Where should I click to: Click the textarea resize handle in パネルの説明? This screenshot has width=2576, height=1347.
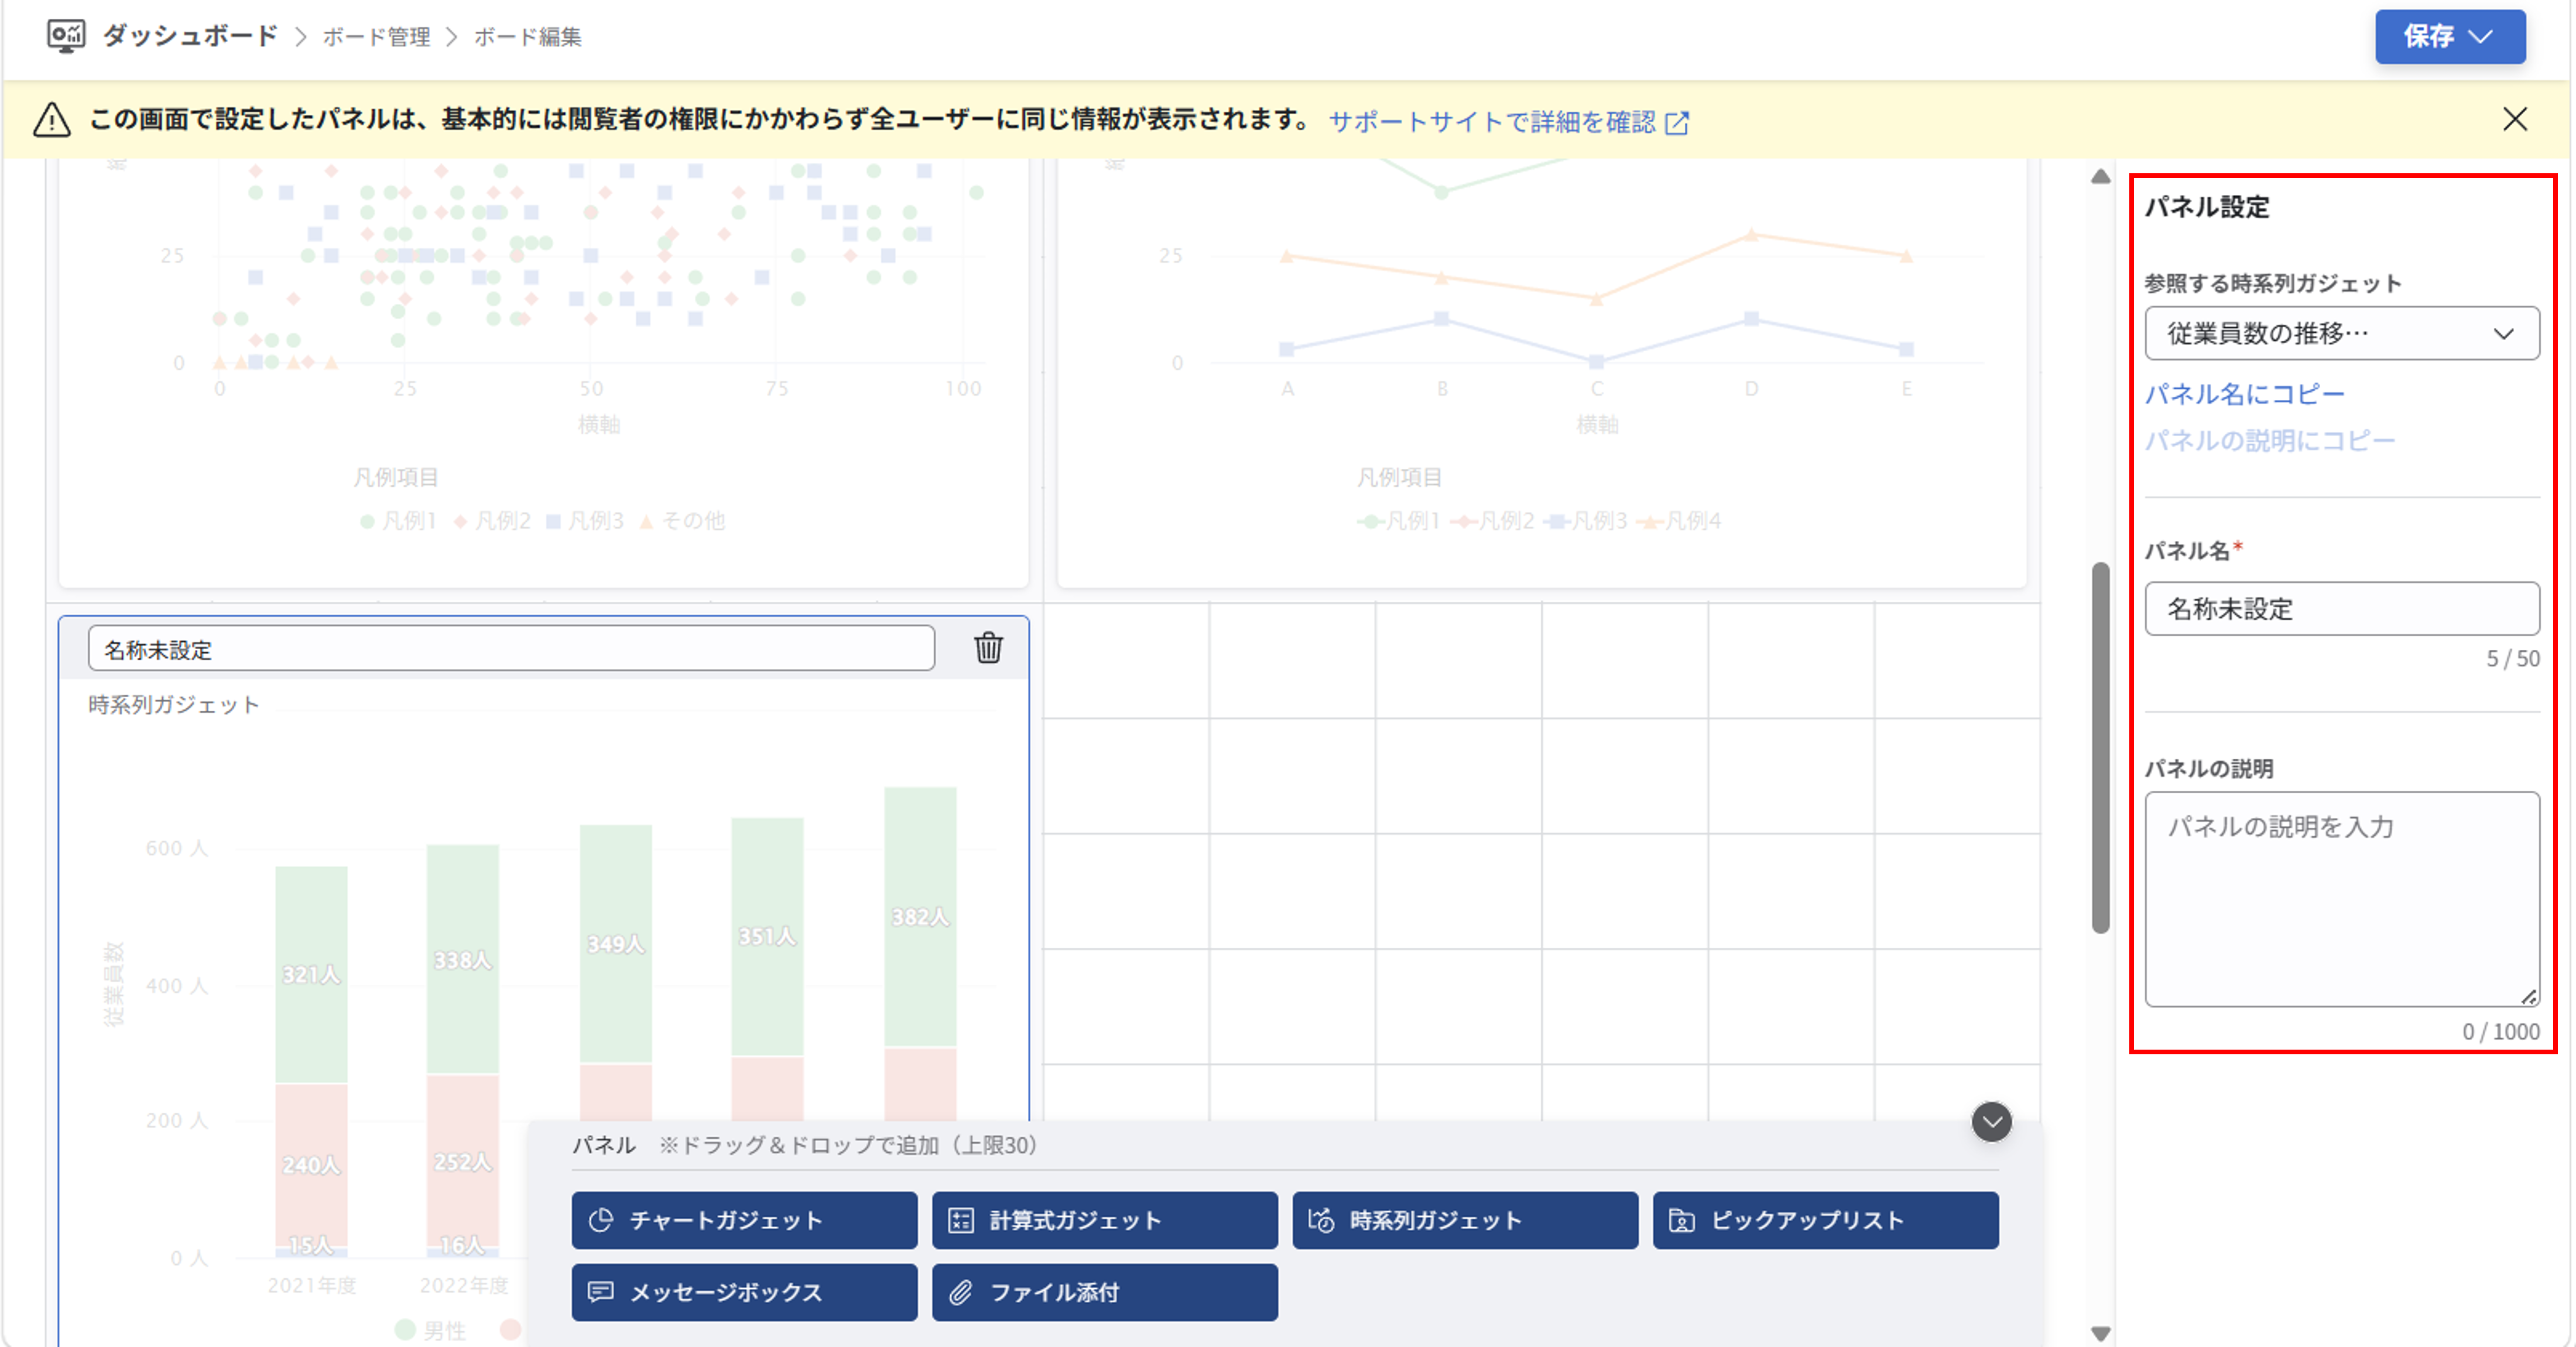tap(2528, 996)
